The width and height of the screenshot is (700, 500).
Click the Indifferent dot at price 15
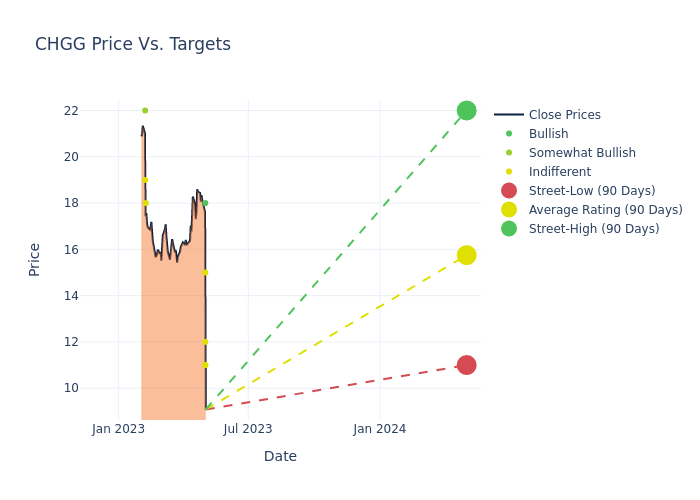pyautogui.click(x=205, y=272)
